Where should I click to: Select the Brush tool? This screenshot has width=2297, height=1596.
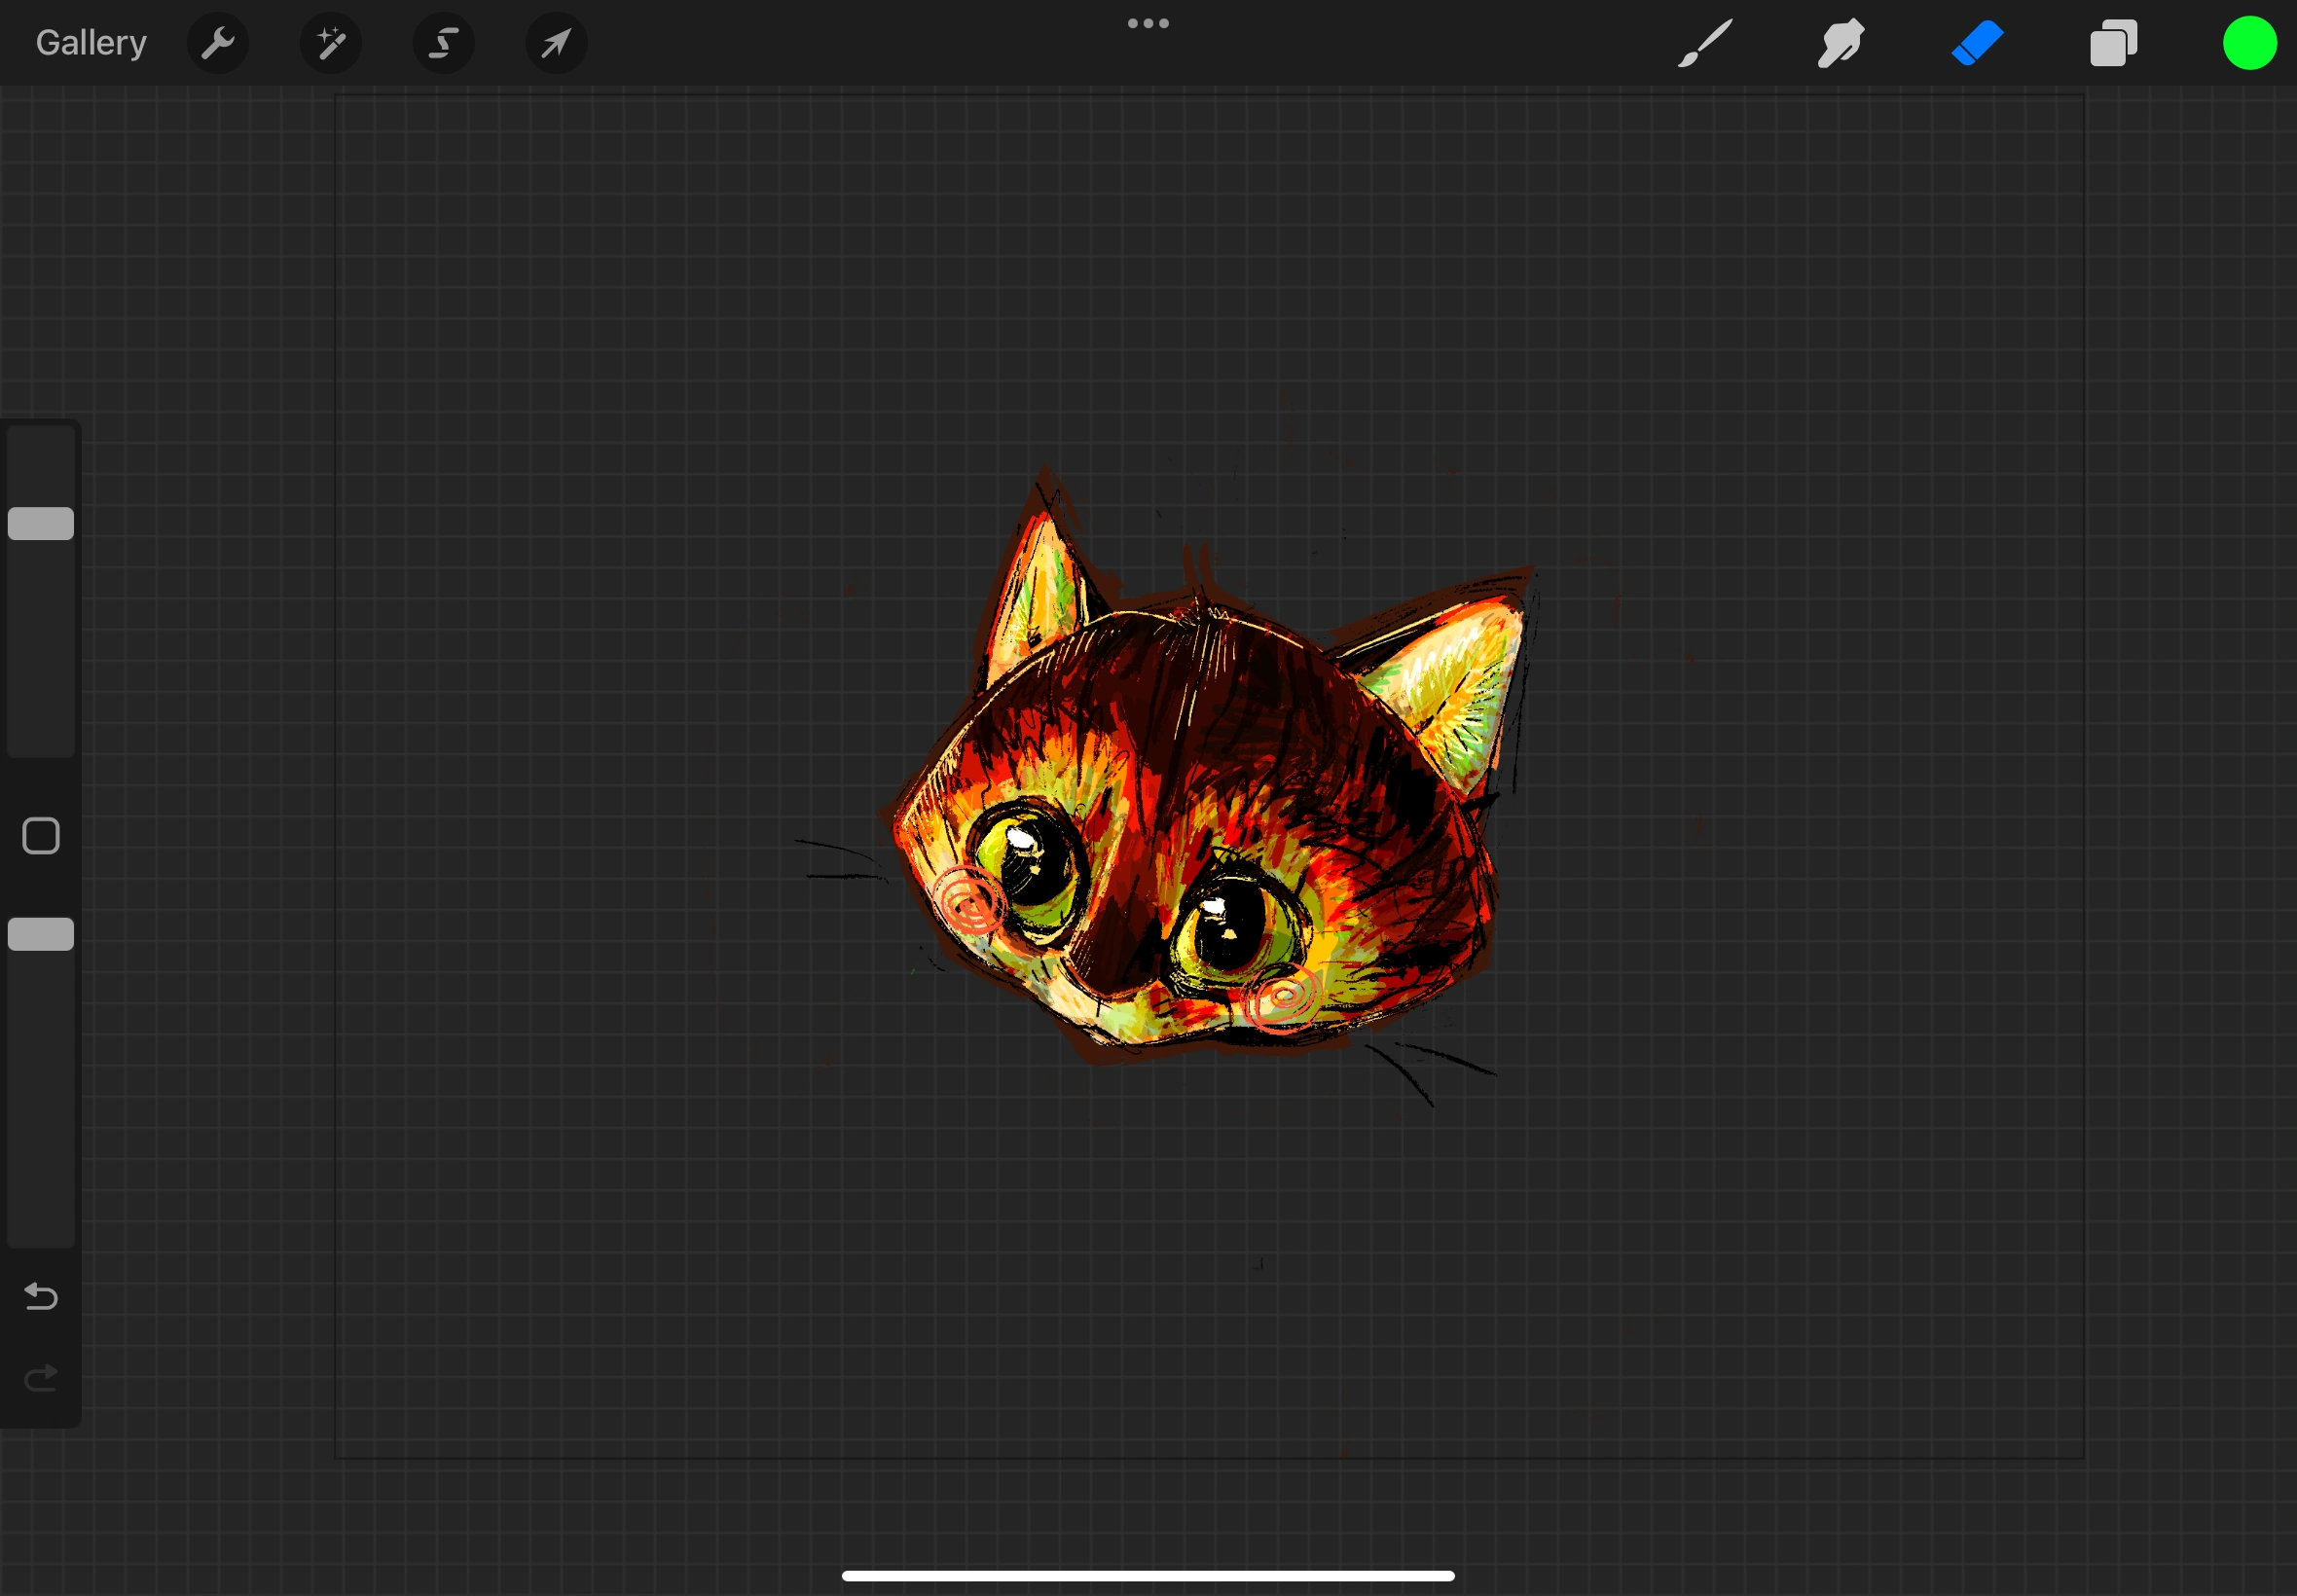click(1703, 42)
